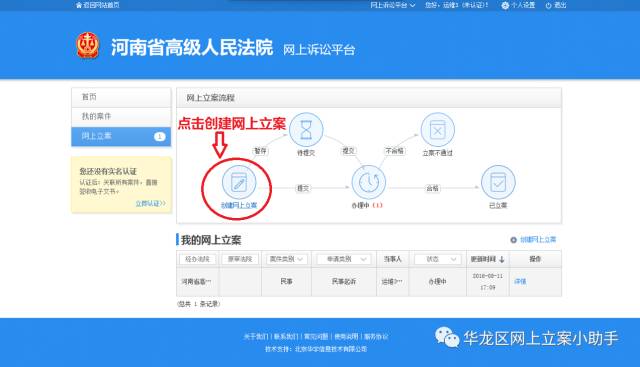The image size is (640, 367).
Task: Click the 原审法院 filter input field
Action: 240,259
